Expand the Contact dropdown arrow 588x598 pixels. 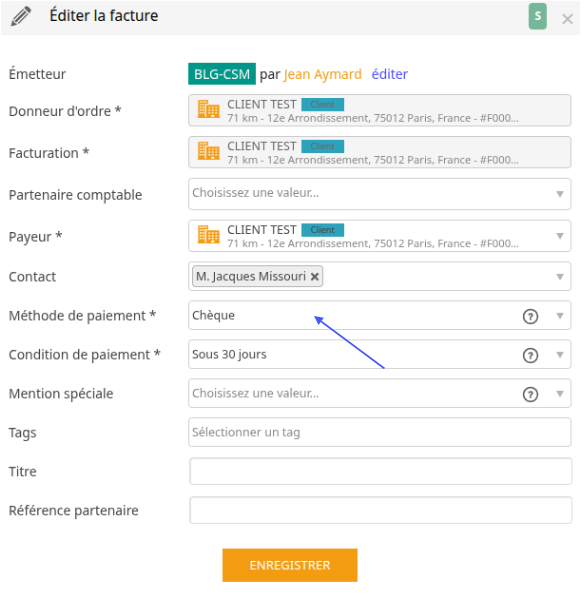(x=559, y=277)
